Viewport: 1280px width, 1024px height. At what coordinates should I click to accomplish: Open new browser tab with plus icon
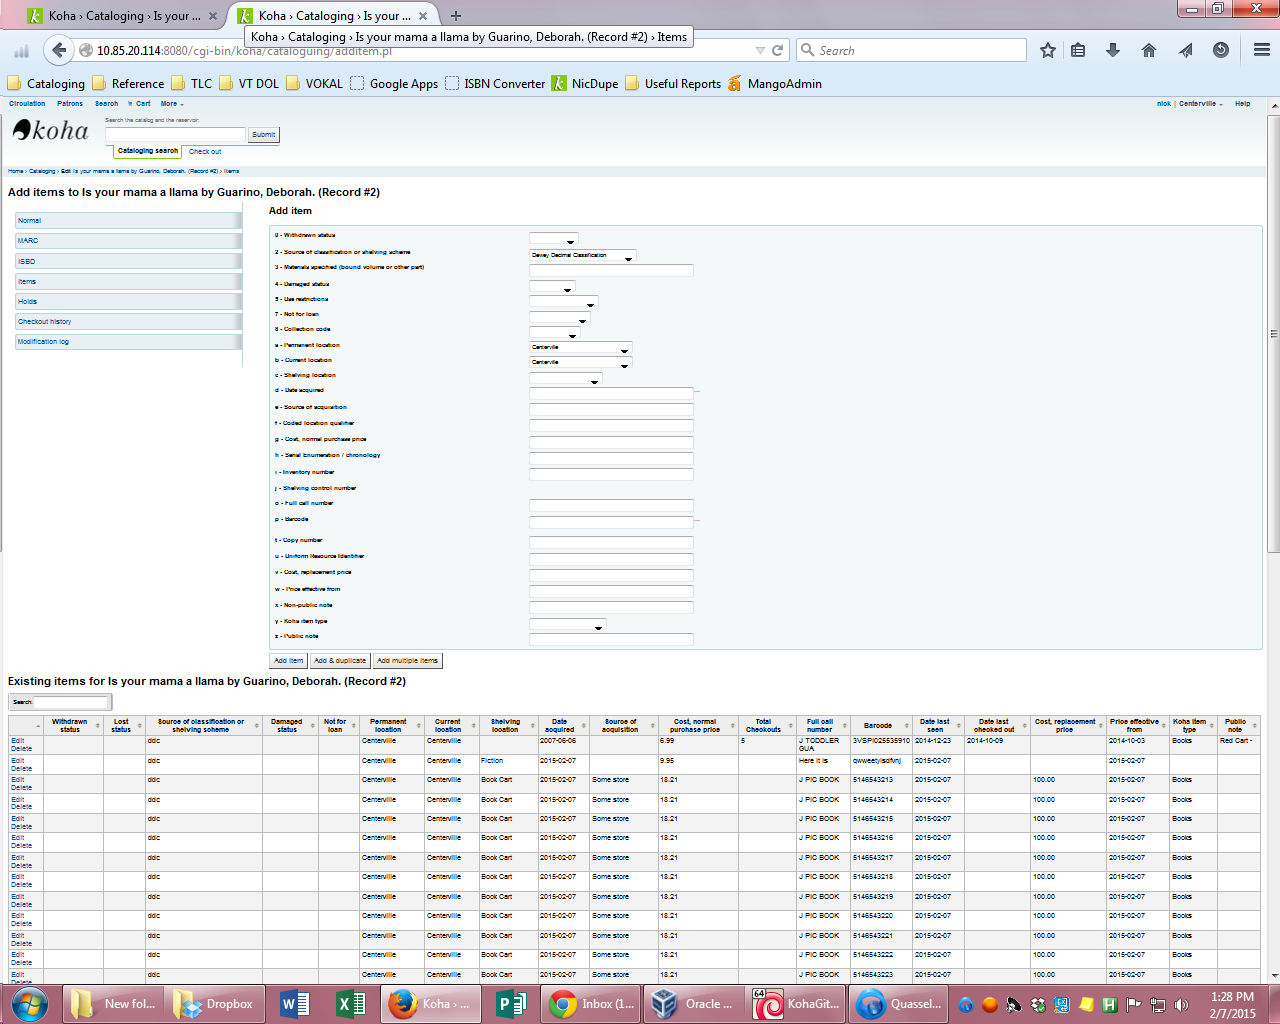[456, 16]
